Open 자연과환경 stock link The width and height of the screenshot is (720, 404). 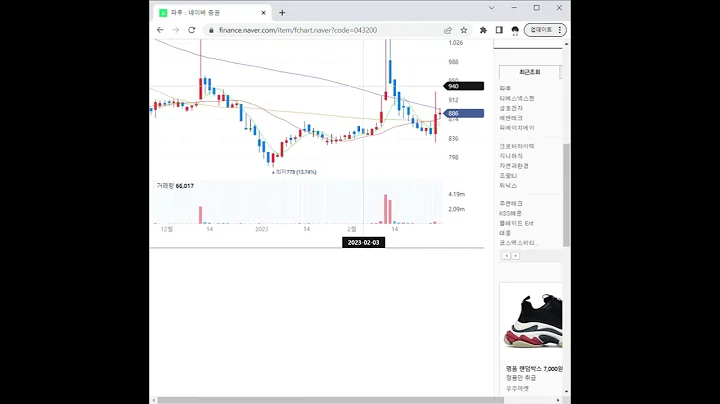point(514,166)
